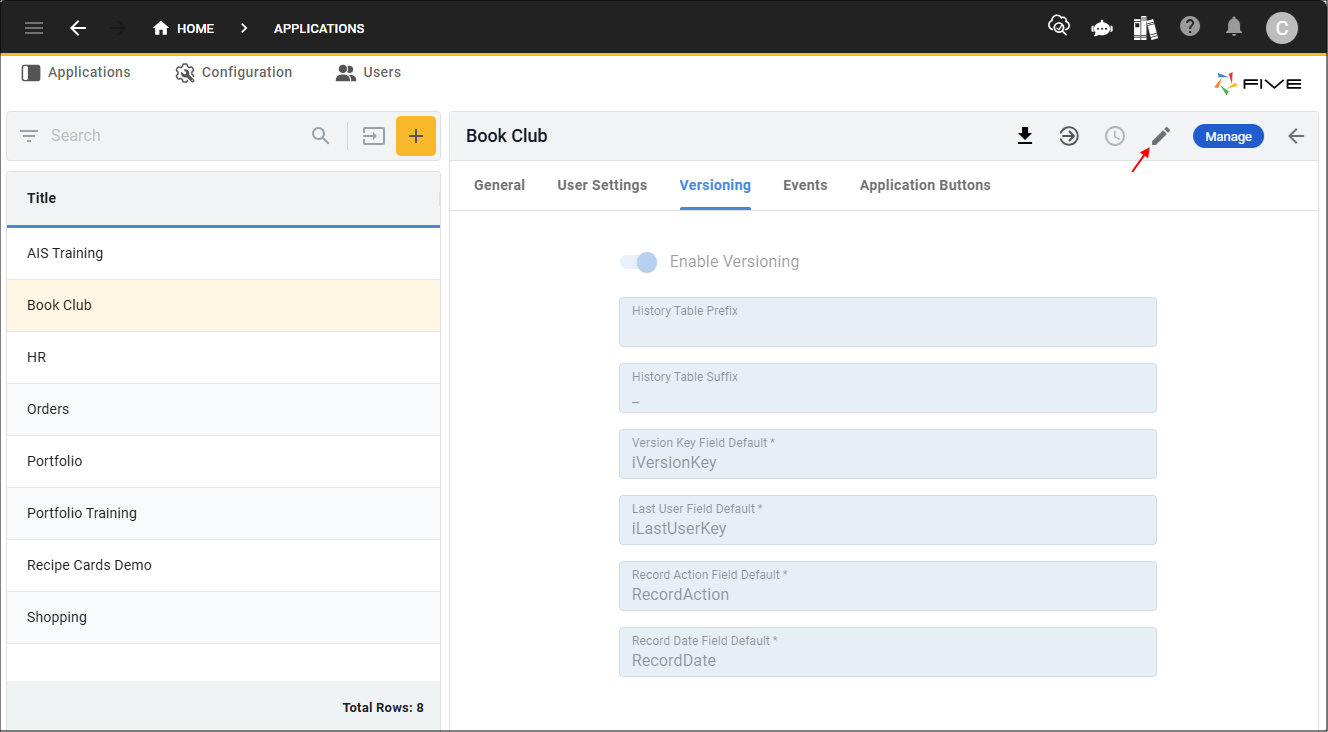The image size is (1328, 732).
Task: Click the download export icon
Action: [x=1024, y=136]
